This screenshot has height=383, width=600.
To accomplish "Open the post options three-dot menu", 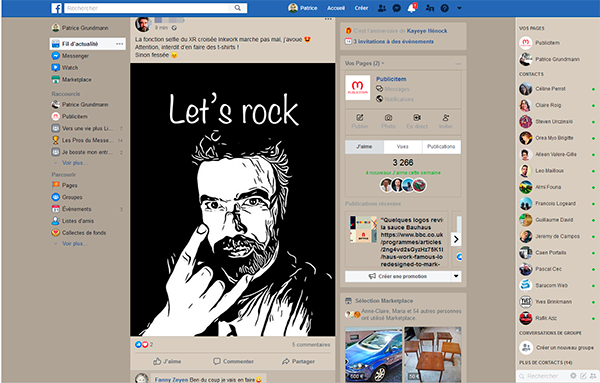I will pyautogui.click(x=328, y=19).
